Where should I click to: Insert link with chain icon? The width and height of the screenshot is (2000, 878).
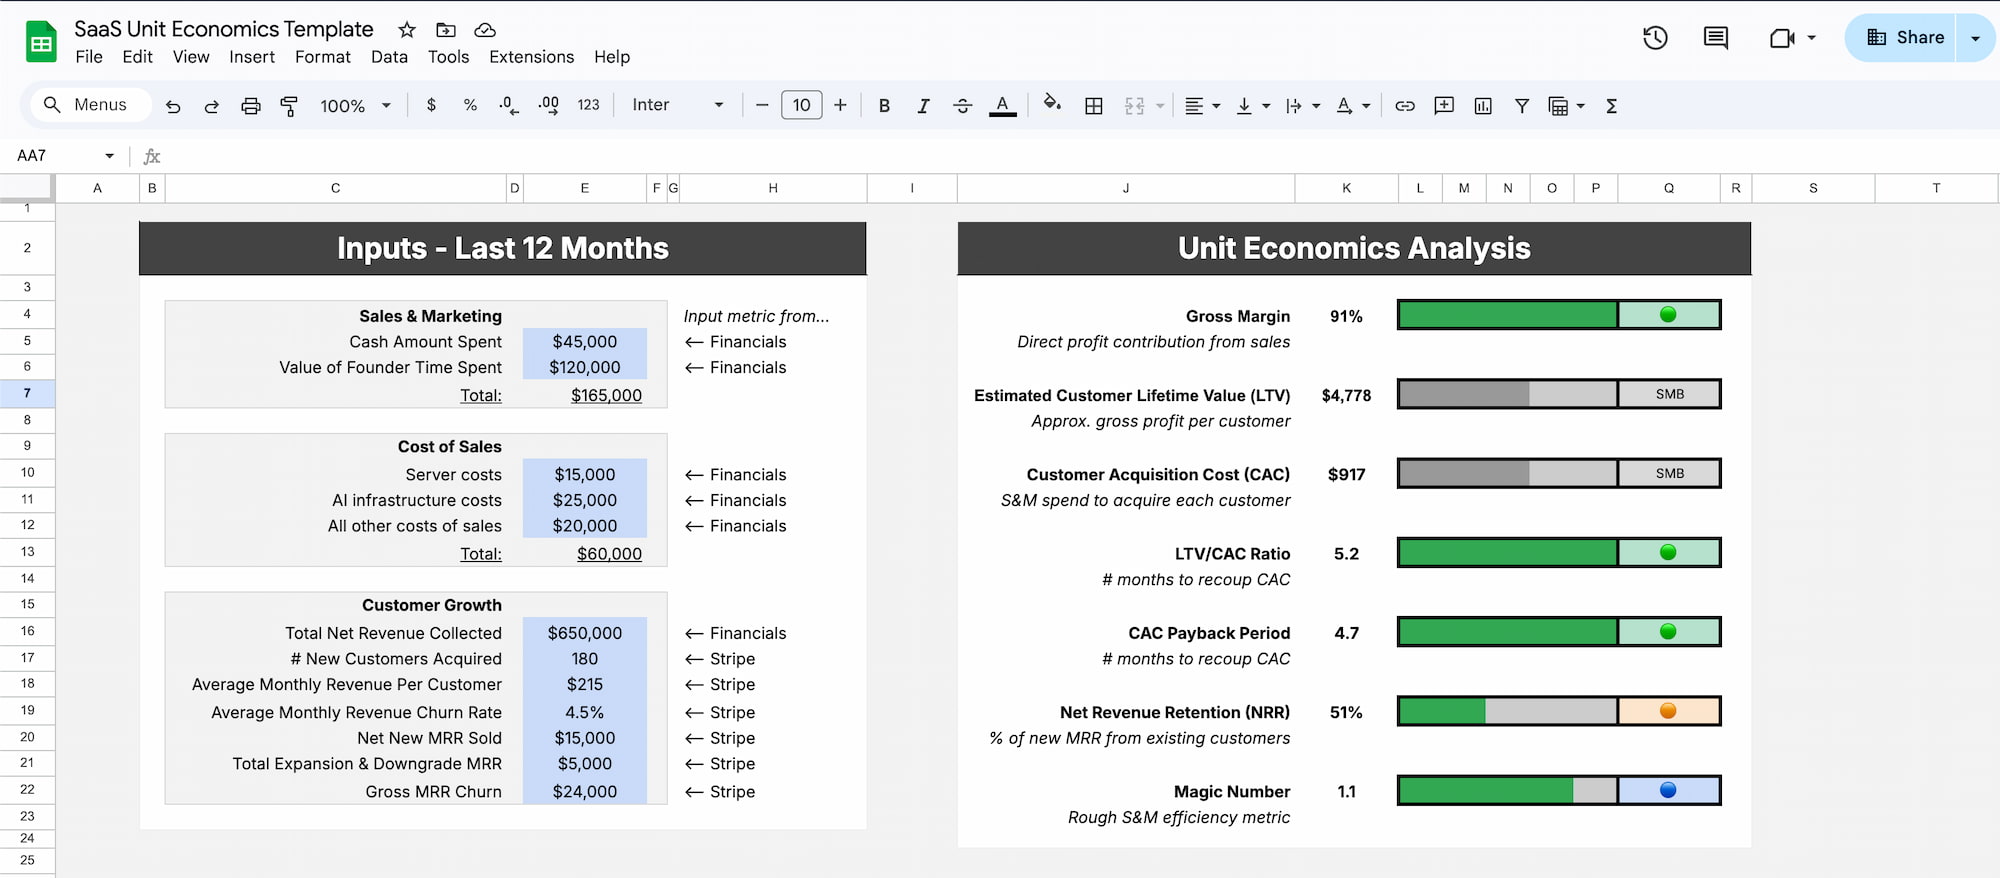[1405, 105]
